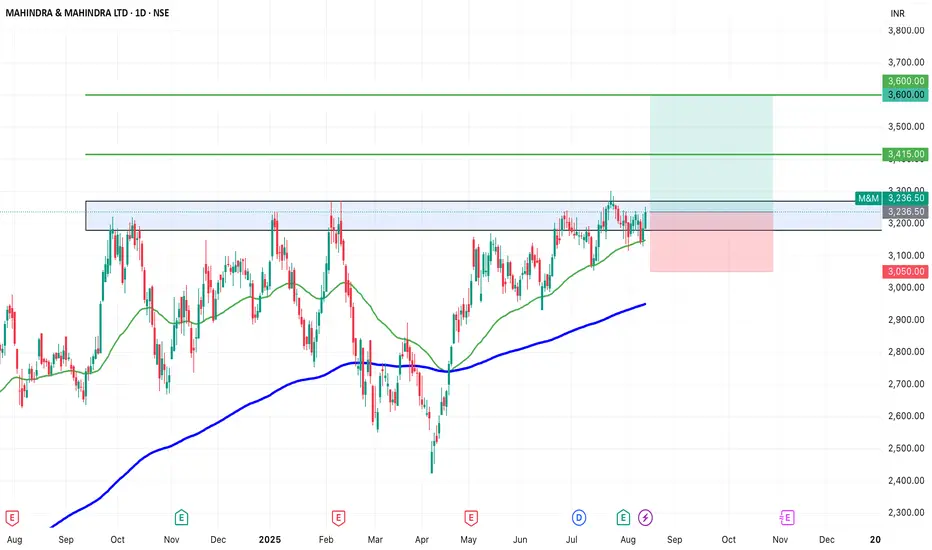Click the red earnings E marker above May
The image size is (932, 550).
[471, 518]
